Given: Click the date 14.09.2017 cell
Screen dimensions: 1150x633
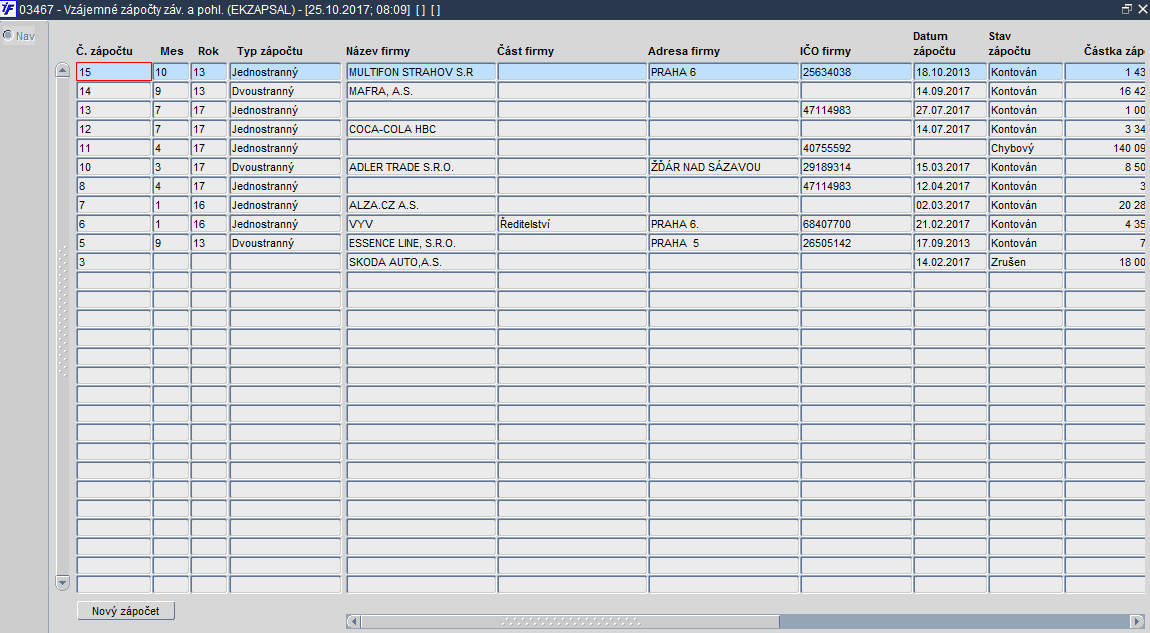Looking at the screenshot, I should point(950,91).
